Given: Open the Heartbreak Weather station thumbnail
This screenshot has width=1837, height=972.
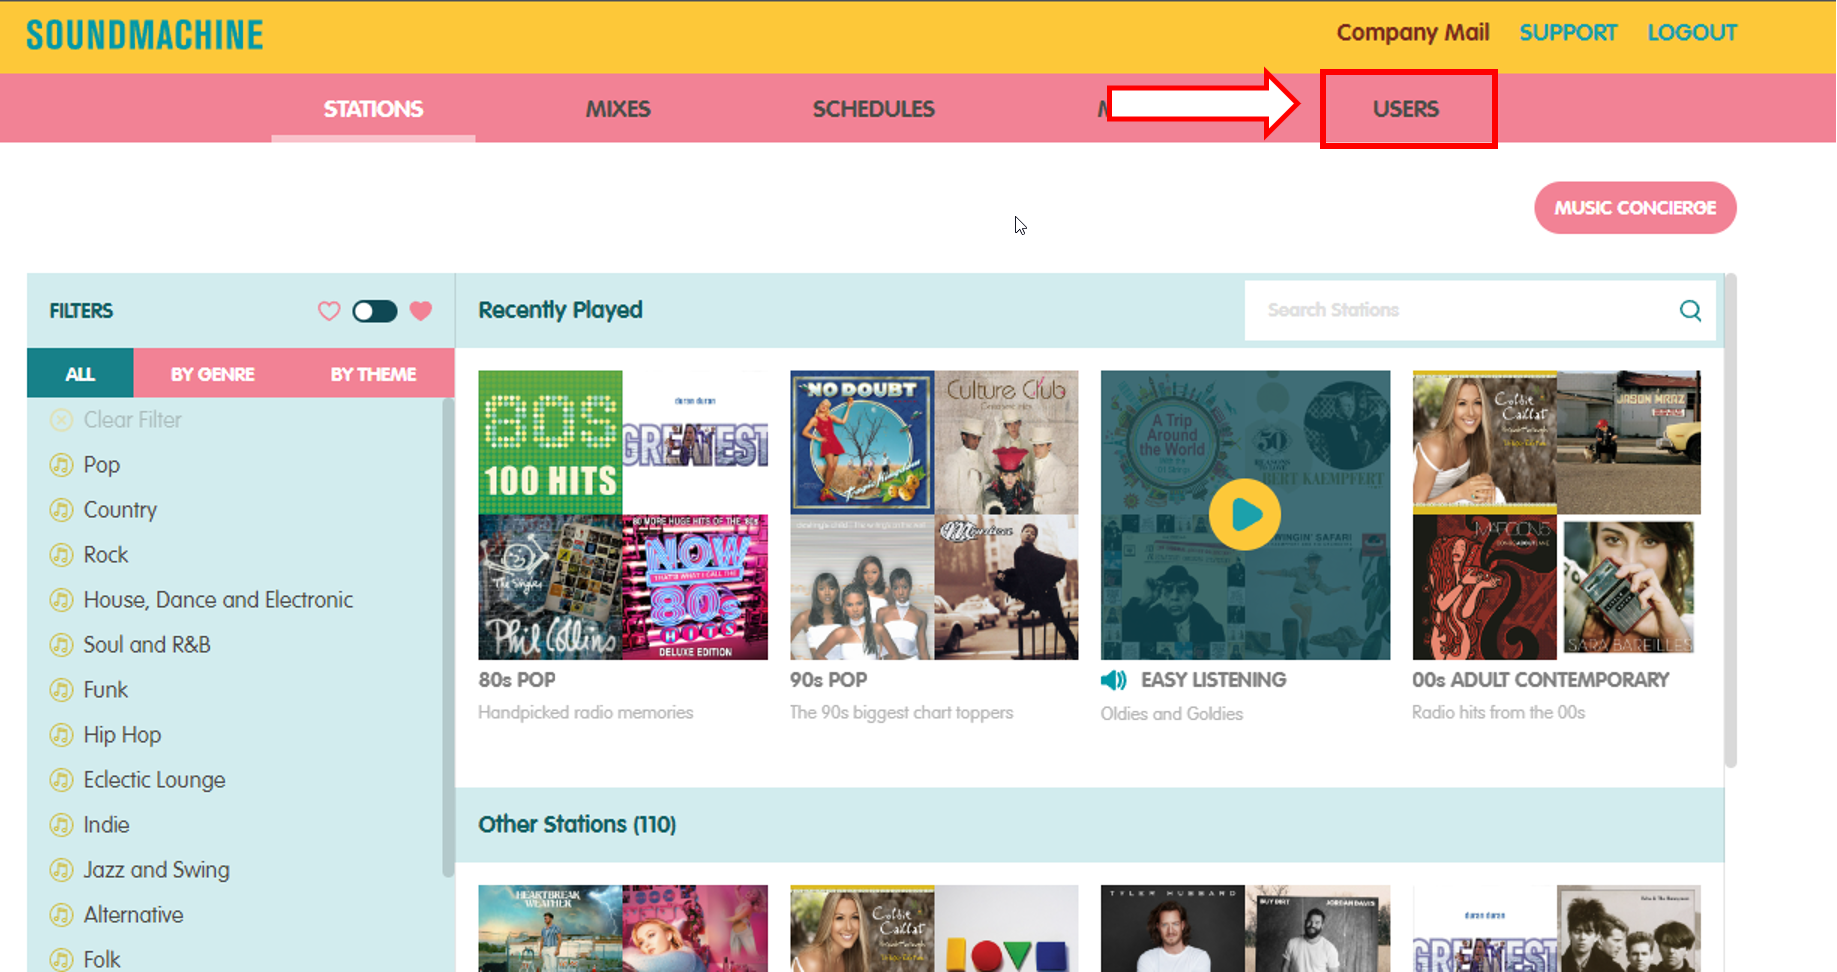Looking at the screenshot, I should pos(623,929).
